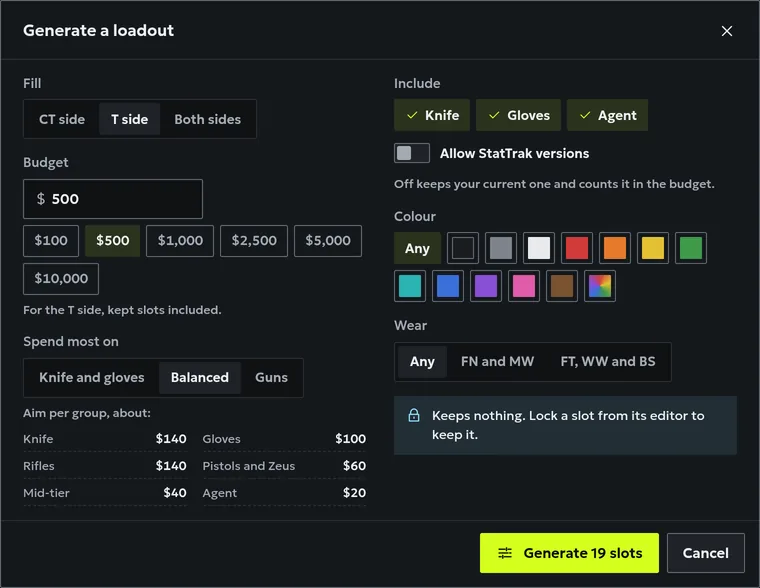Pick the green colour swatch

click(691, 248)
